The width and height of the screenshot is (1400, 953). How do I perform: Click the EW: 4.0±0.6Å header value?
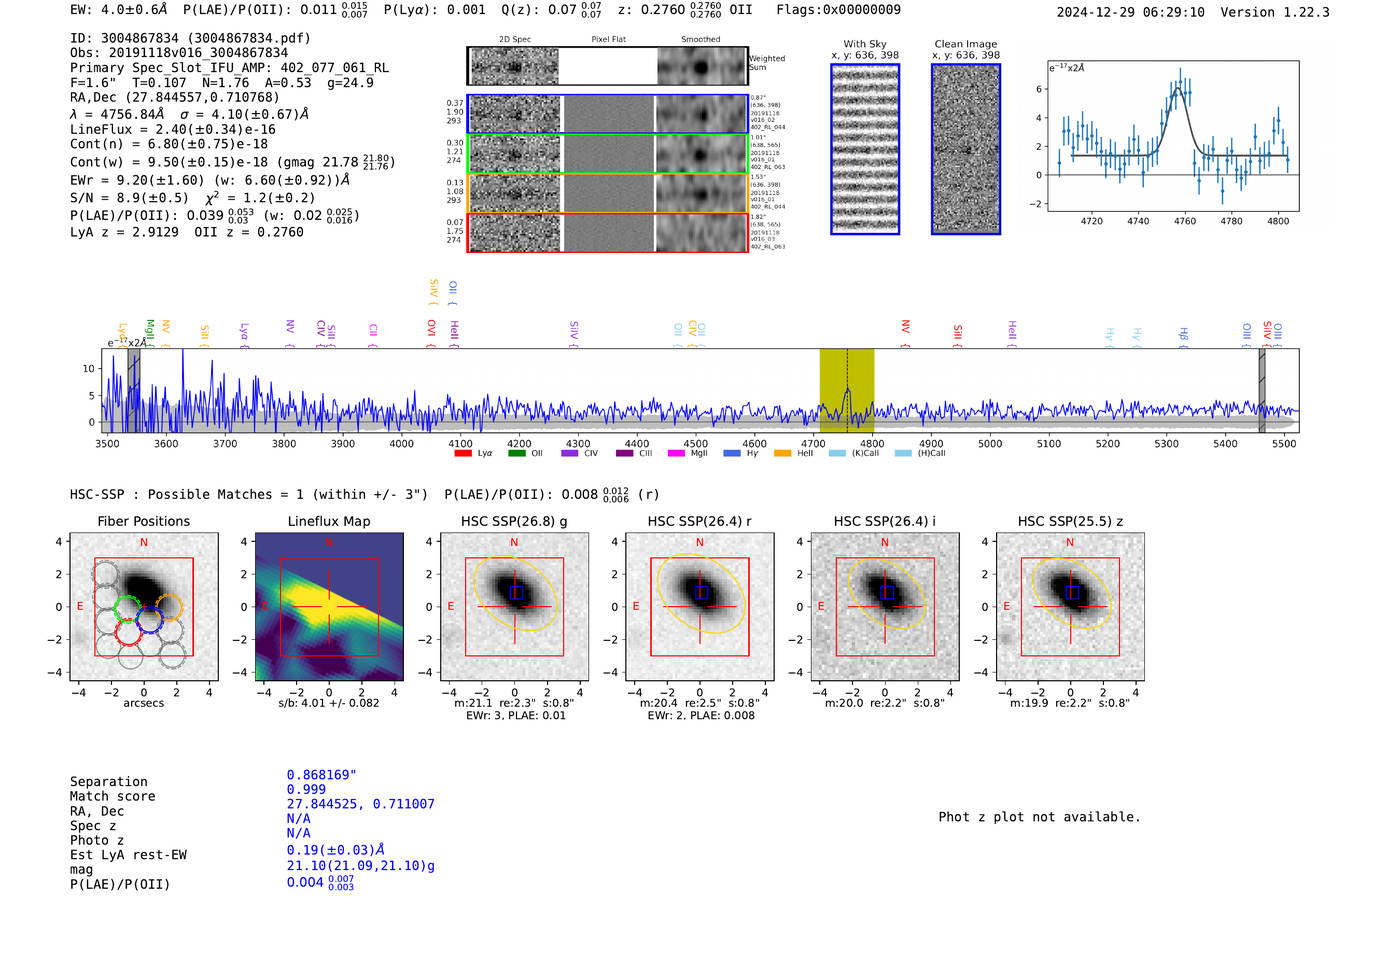click(118, 10)
